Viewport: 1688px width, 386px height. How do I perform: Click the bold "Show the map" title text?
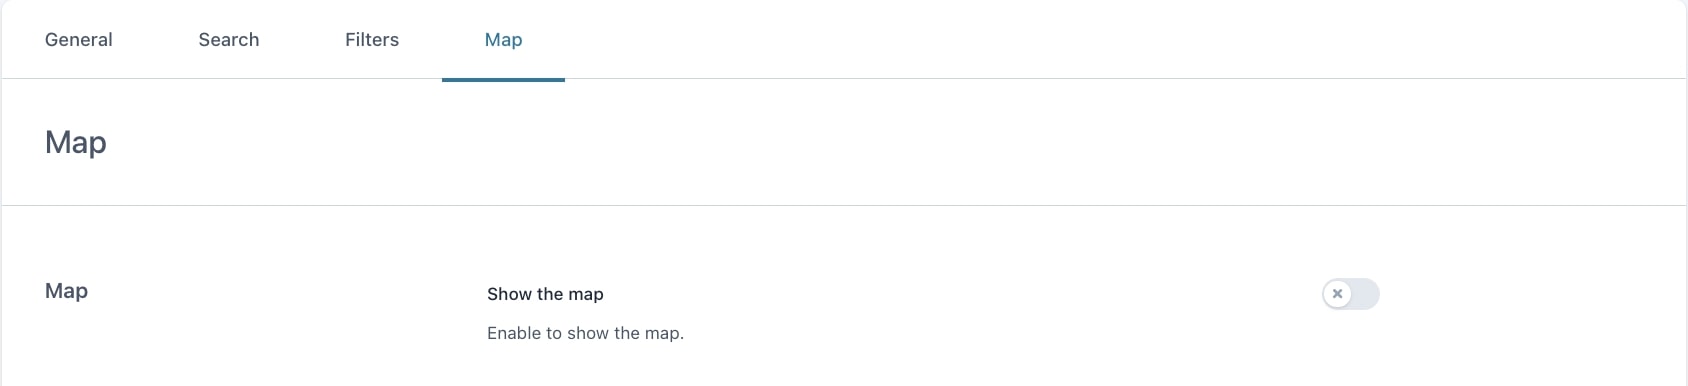point(545,294)
